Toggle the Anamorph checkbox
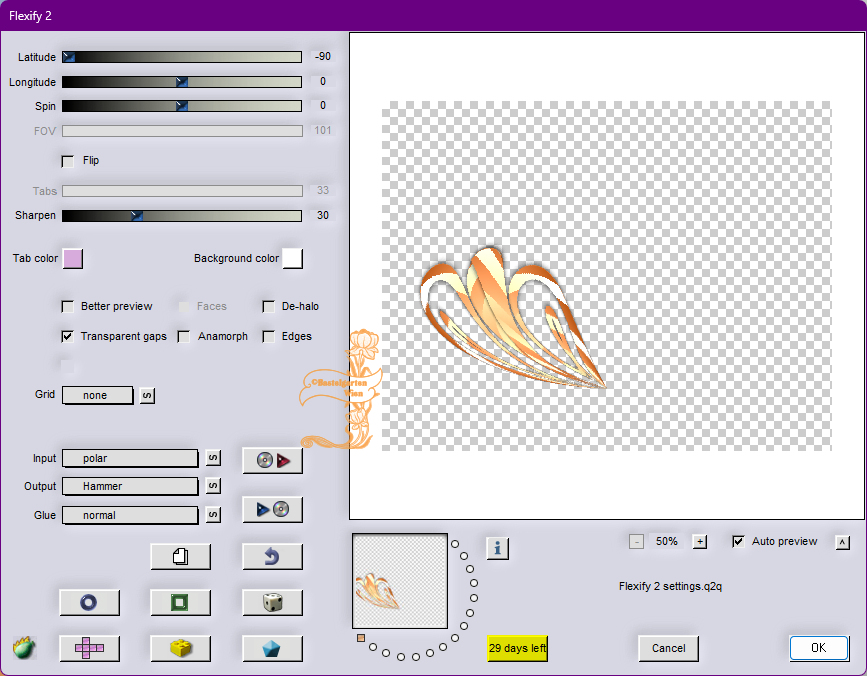 pos(184,337)
